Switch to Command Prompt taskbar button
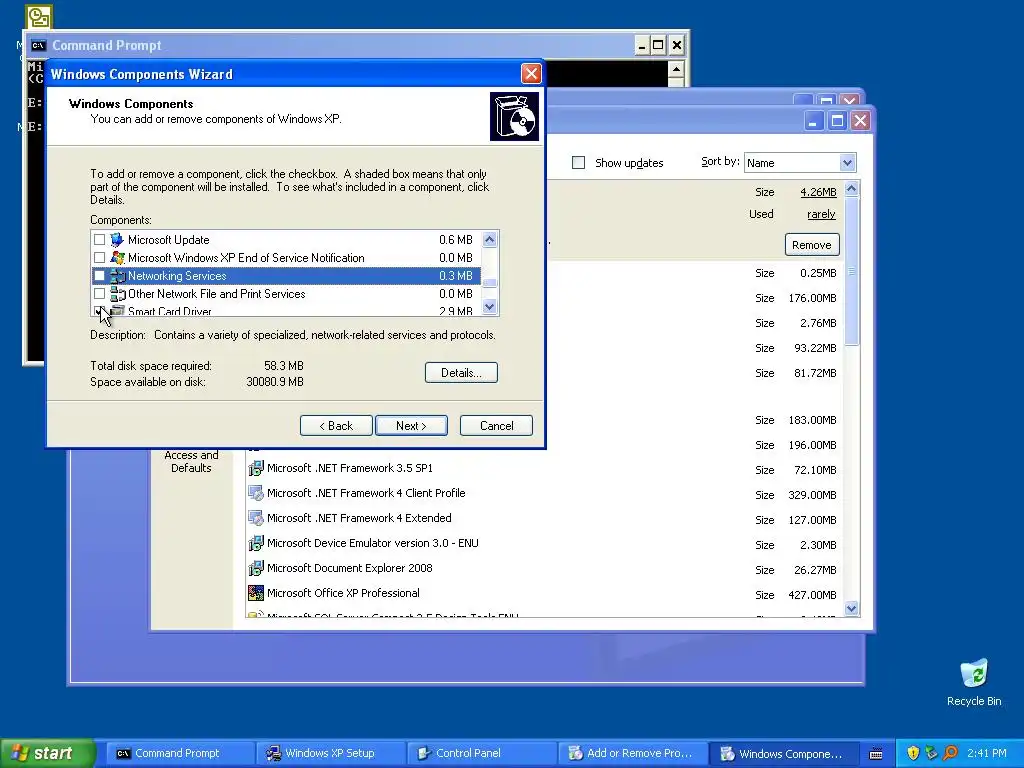The height and width of the screenshot is (768, 1024). (x=180, y=754)
